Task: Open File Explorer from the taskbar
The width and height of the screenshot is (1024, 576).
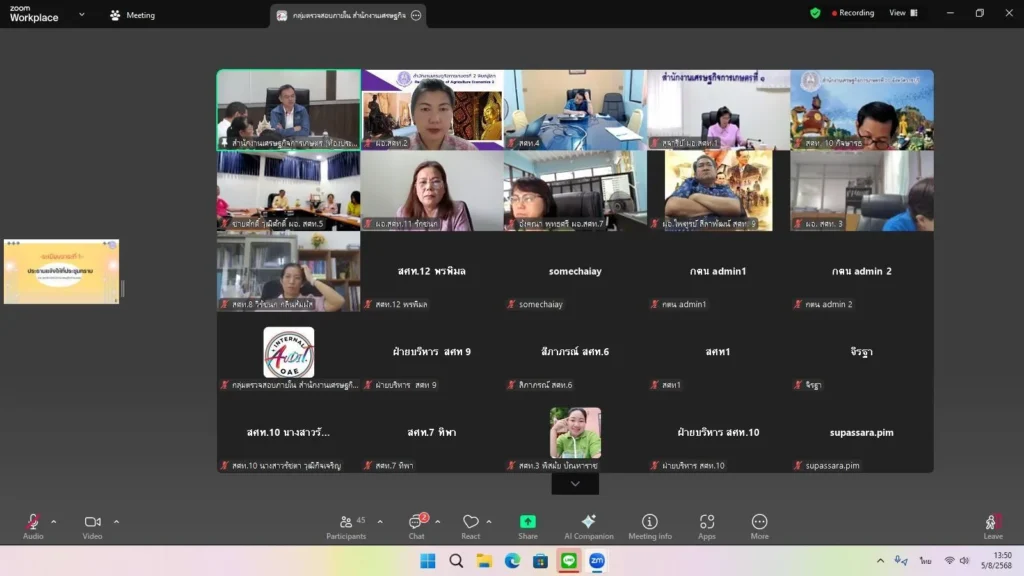Action: [484, 561]
